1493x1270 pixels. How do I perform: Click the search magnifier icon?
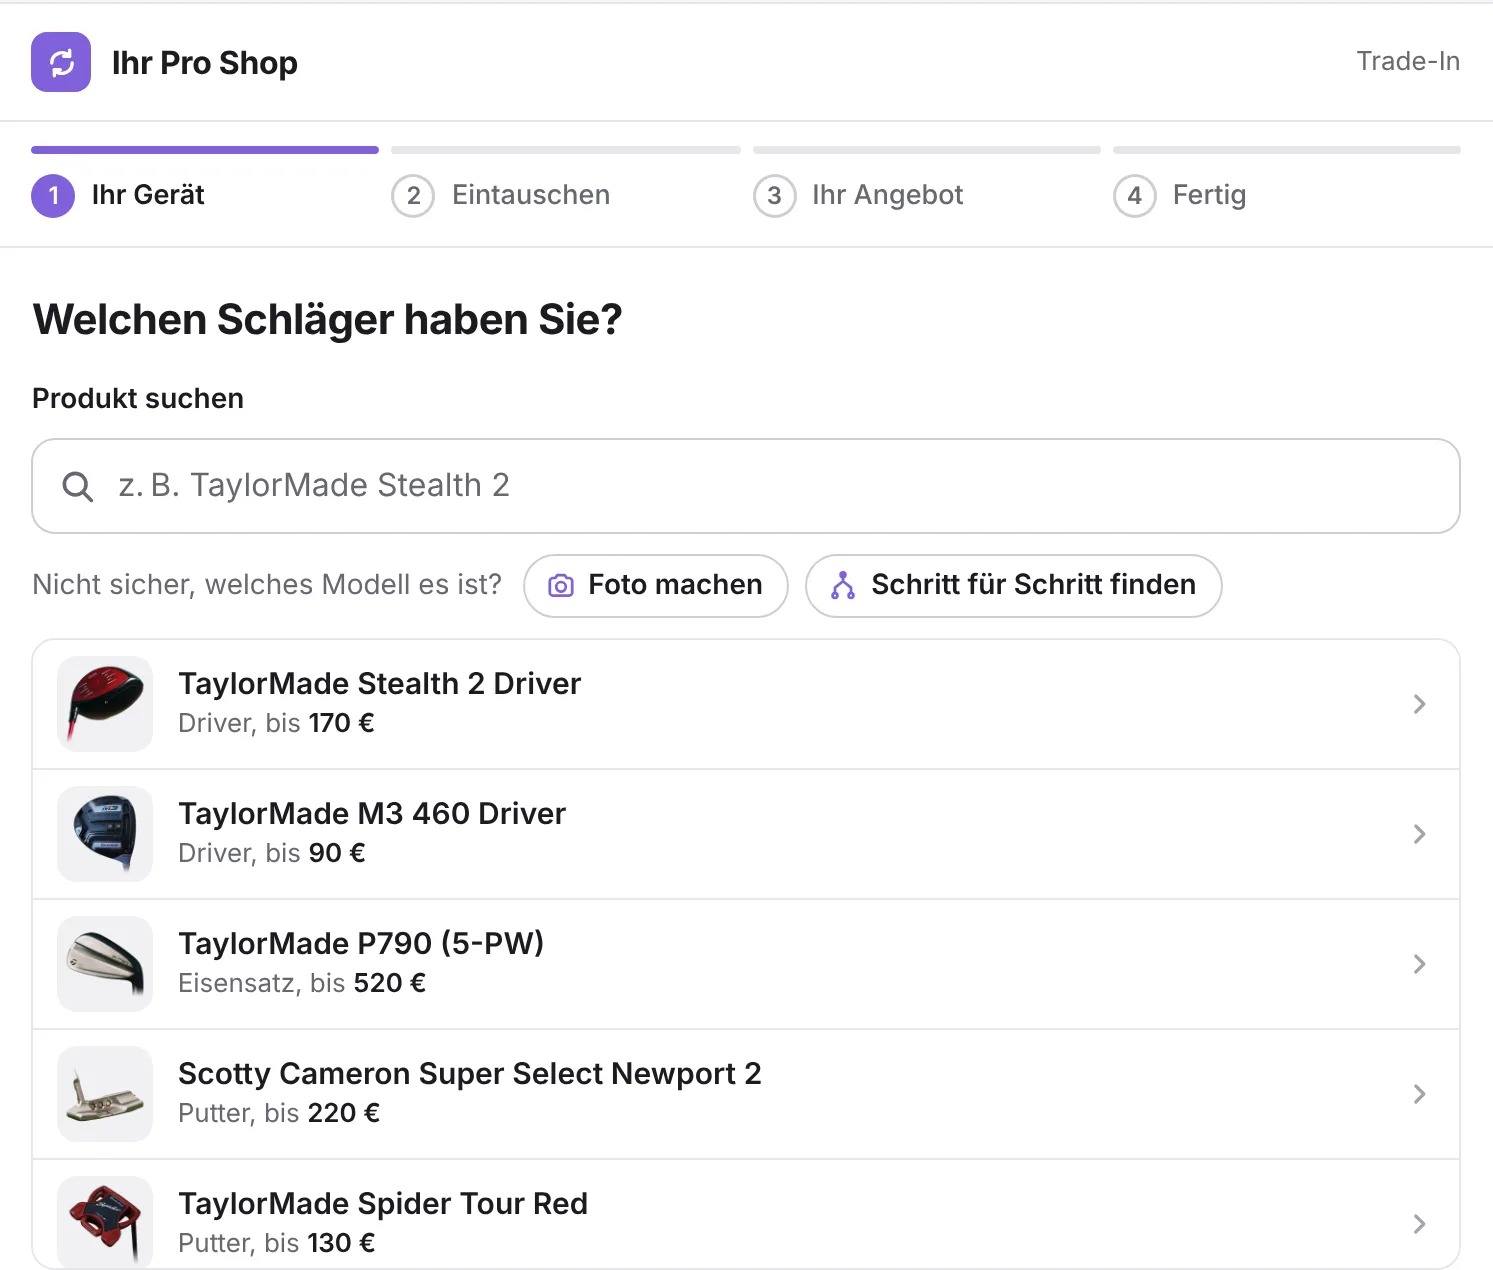click(x=77, y=487)
